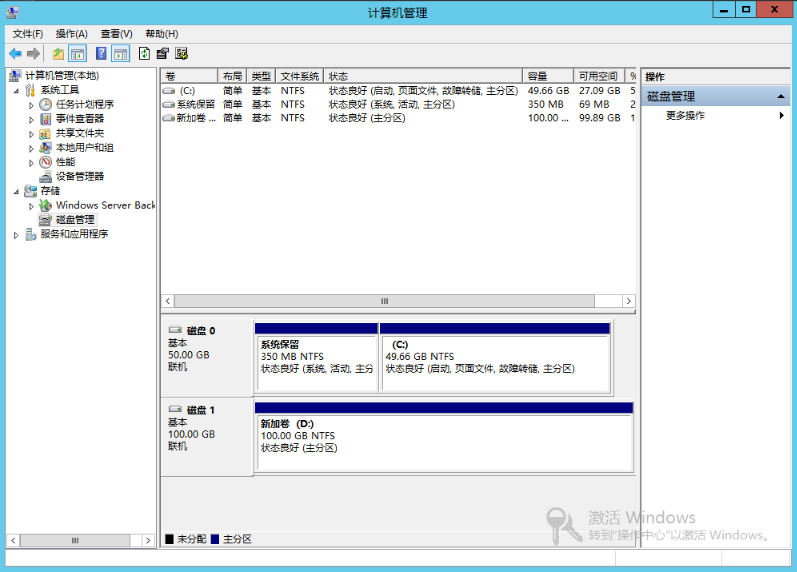Screen dimensions: 797x572
Task: Click the Computer Management root icon
Action: tap(15, 76)
